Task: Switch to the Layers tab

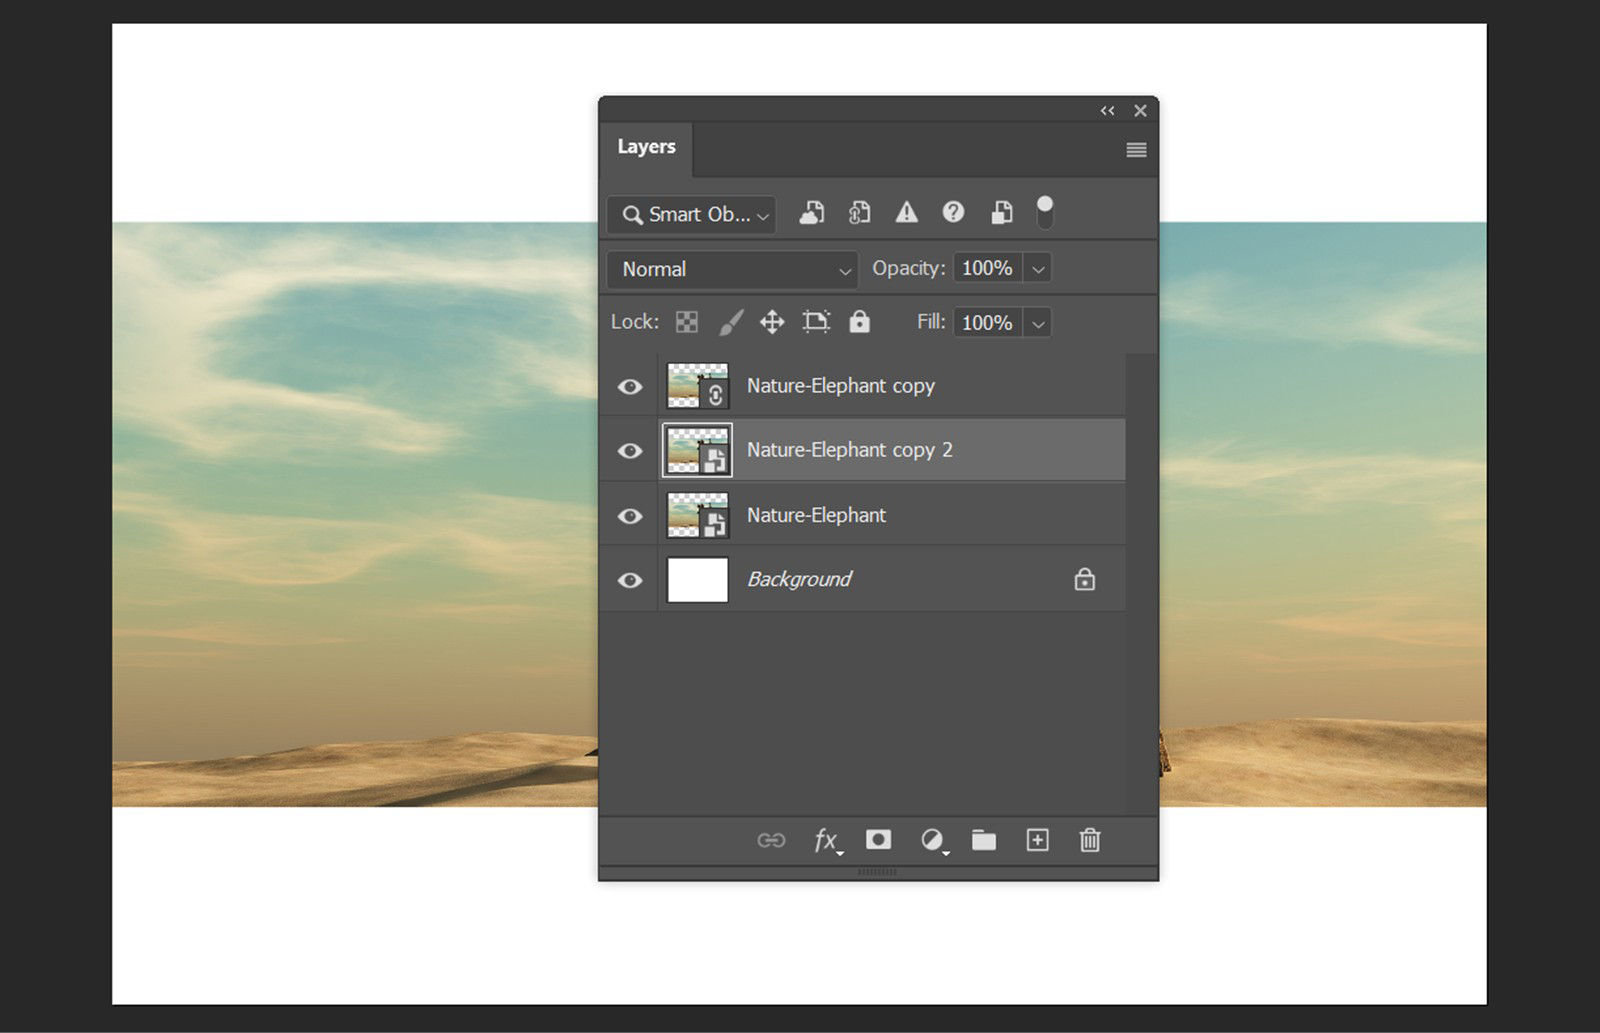Action: click(x=646, y=146)
